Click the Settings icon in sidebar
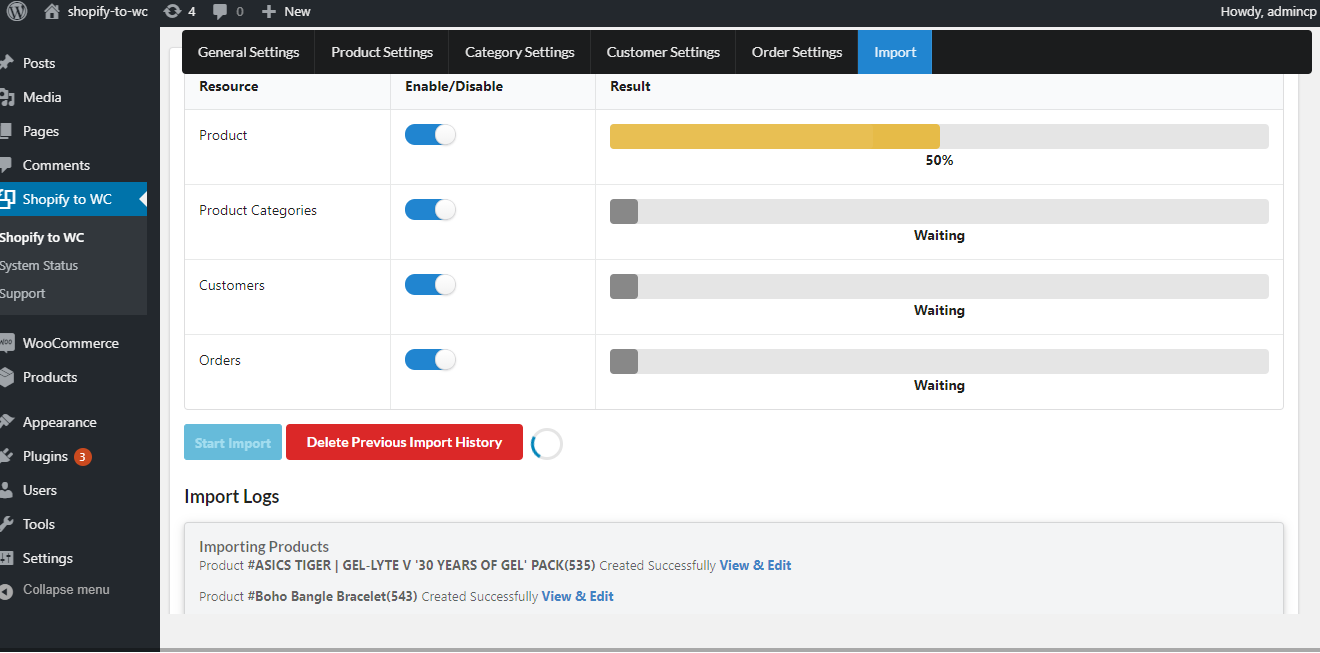Image resolution: width=1320 pixels, height=653 pixels. tap(6, 558)
